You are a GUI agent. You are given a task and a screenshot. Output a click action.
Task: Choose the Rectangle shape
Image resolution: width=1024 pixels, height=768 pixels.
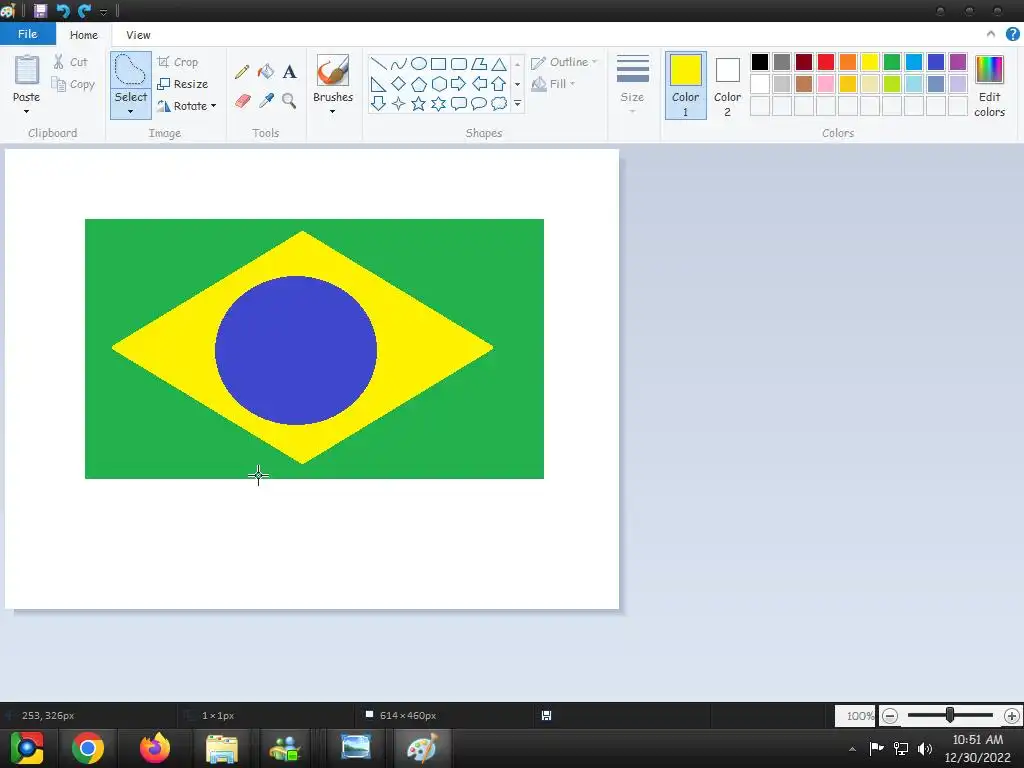click(439, 64)
